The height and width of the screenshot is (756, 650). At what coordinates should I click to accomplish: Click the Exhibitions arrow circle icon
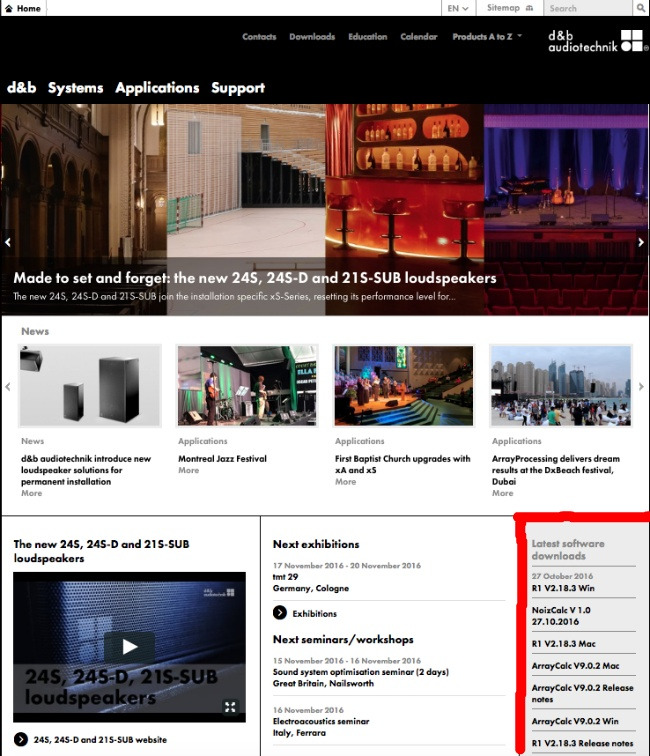click(x=280, y=613)
